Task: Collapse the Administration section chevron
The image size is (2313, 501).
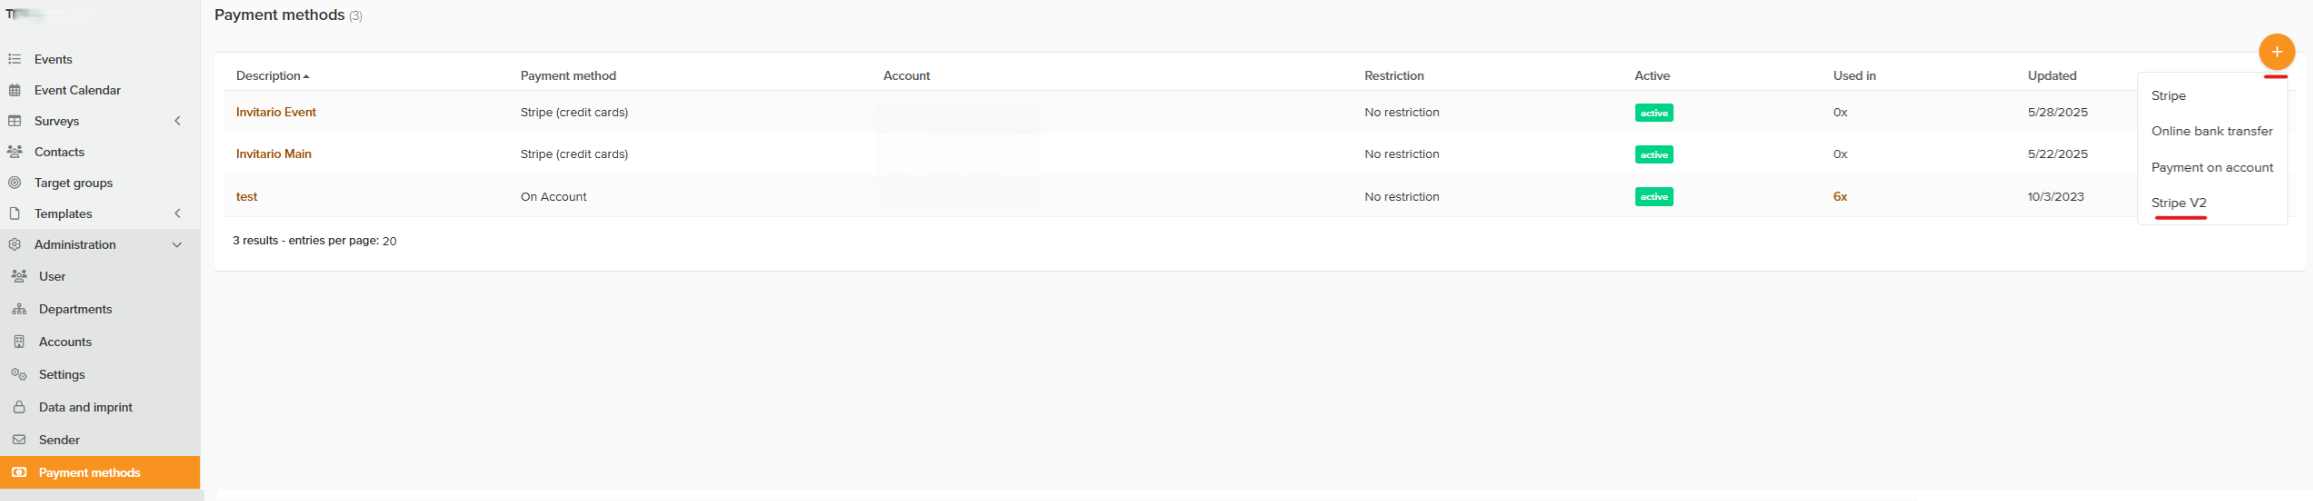Action: coord(178,245)
